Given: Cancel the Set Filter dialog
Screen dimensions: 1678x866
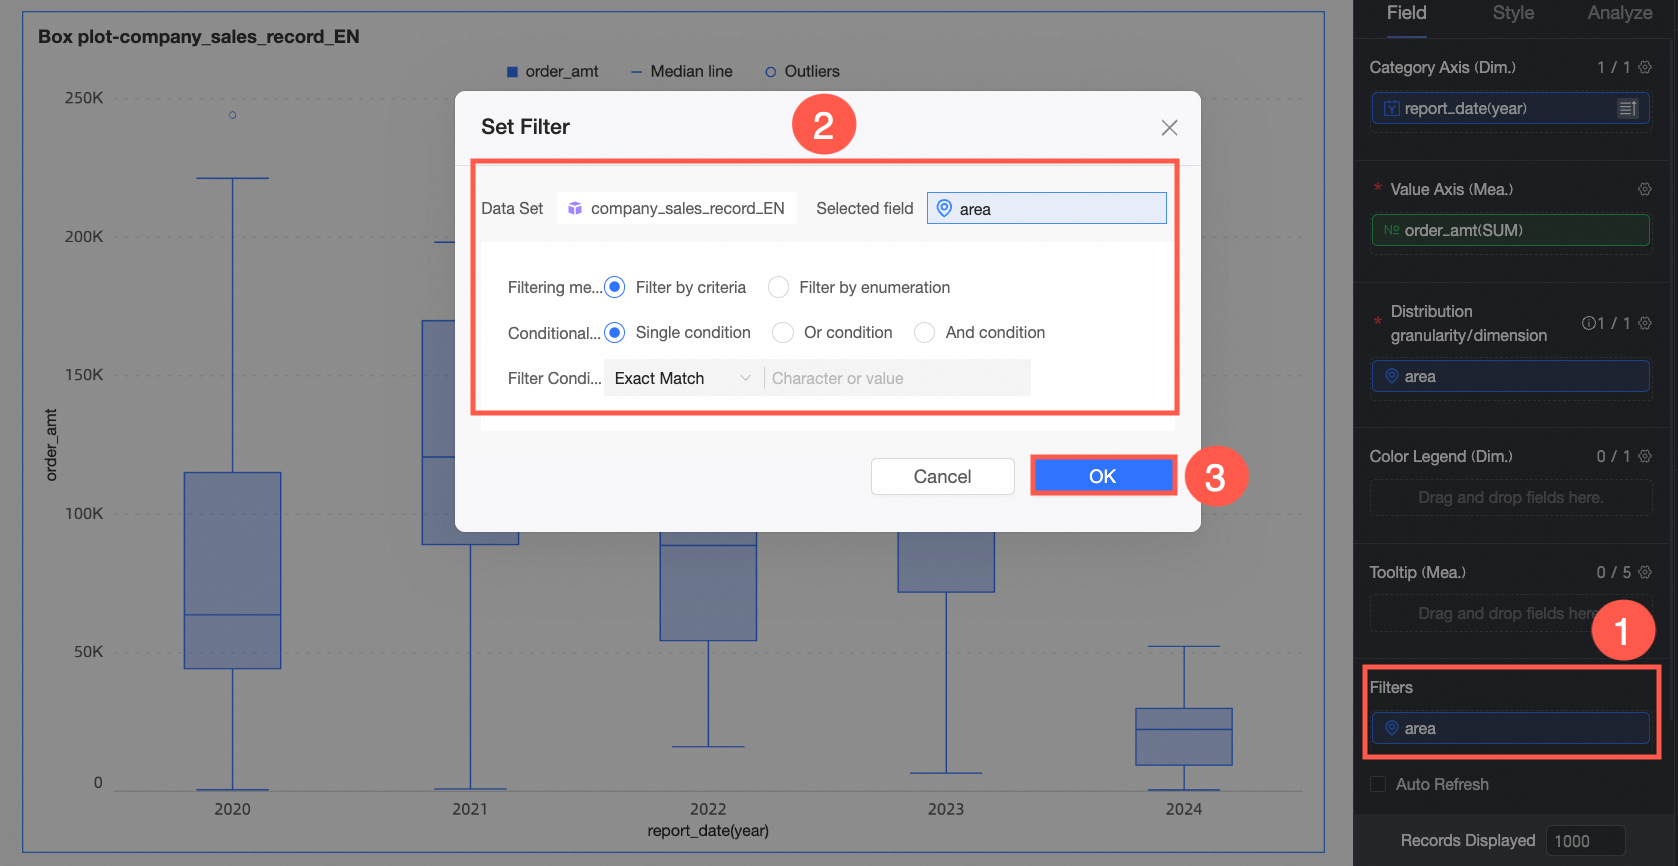Looking at the screenshot, I should click(942, 476).
